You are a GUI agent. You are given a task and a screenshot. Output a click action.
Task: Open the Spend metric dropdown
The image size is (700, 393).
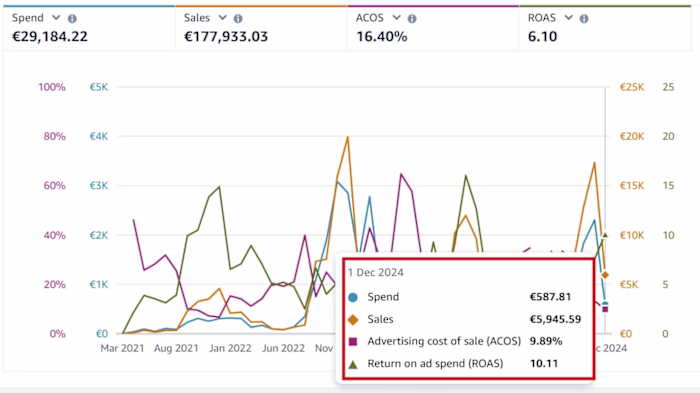pyautogui.click(x=56, y=18)
